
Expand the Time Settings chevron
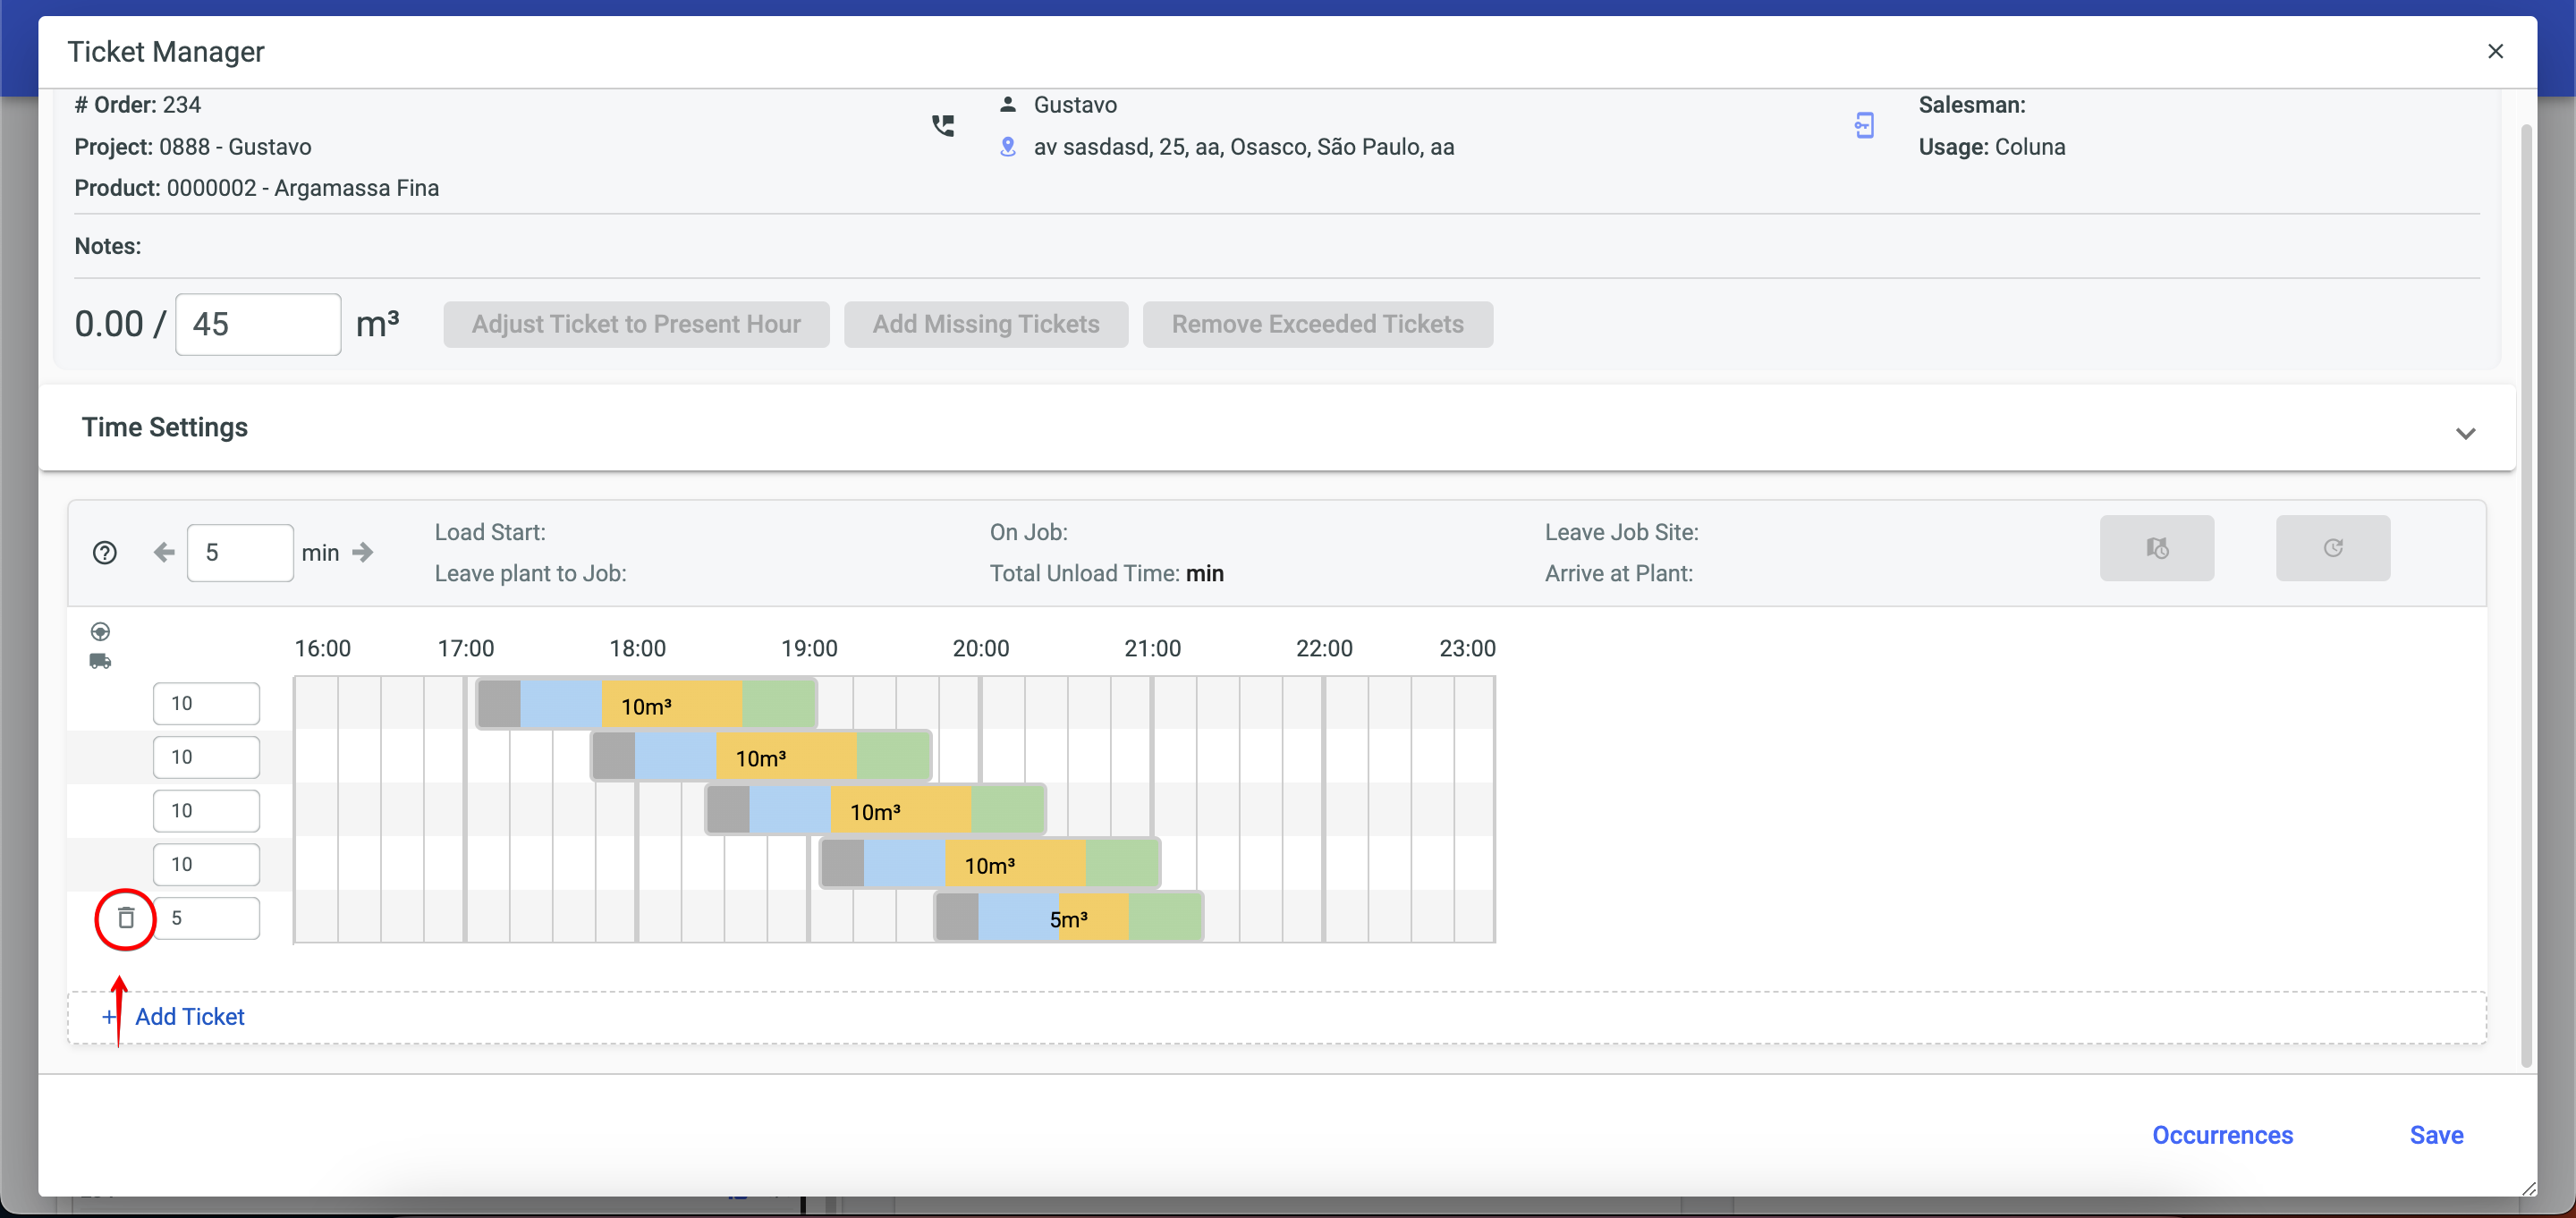coord(2465,433)
